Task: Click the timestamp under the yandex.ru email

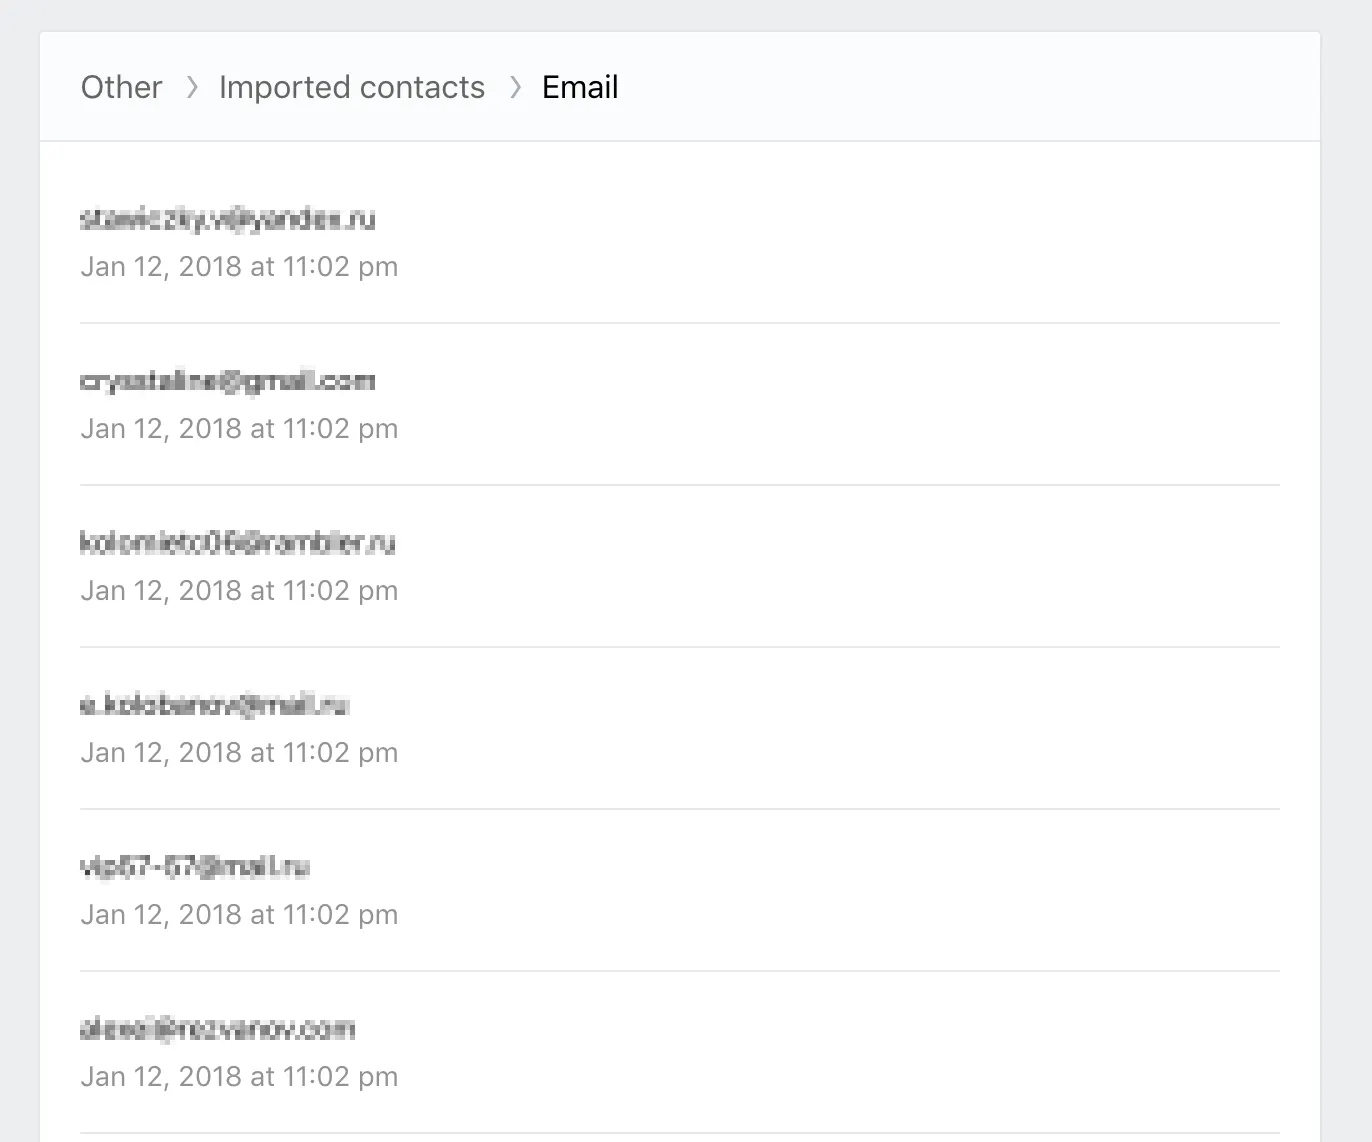Action: pyautogui.click(x=239, y=267)
